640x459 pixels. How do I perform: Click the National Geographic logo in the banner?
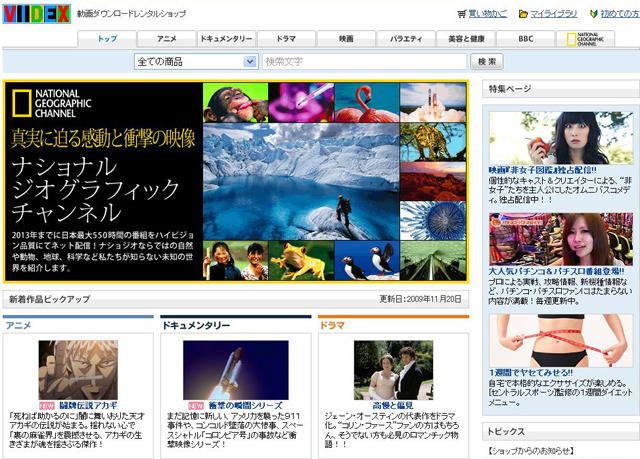[51, 104]
